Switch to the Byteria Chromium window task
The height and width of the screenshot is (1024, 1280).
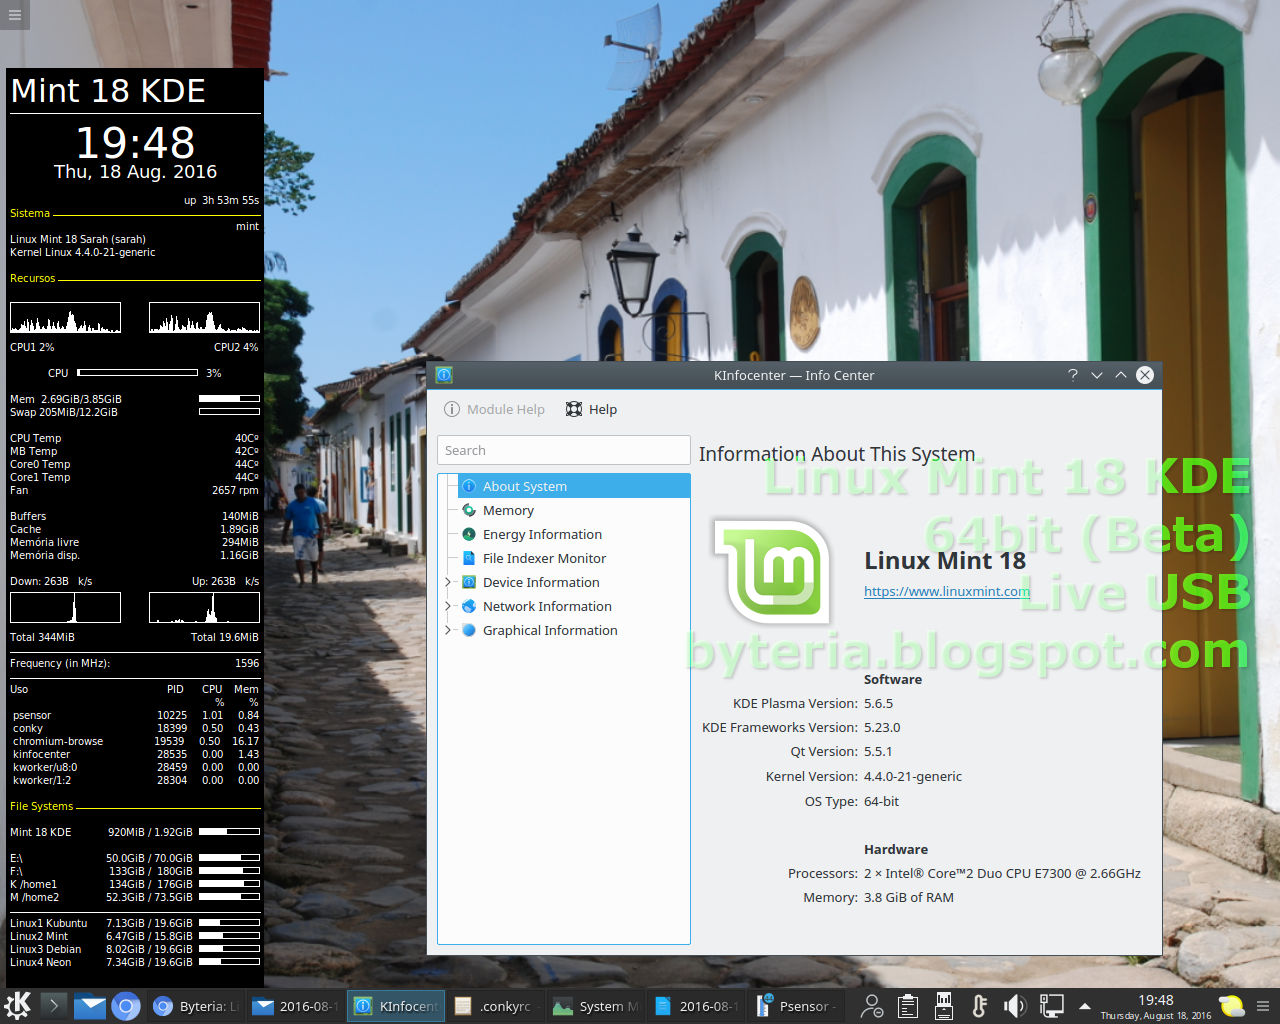[x=195, y=1006]
